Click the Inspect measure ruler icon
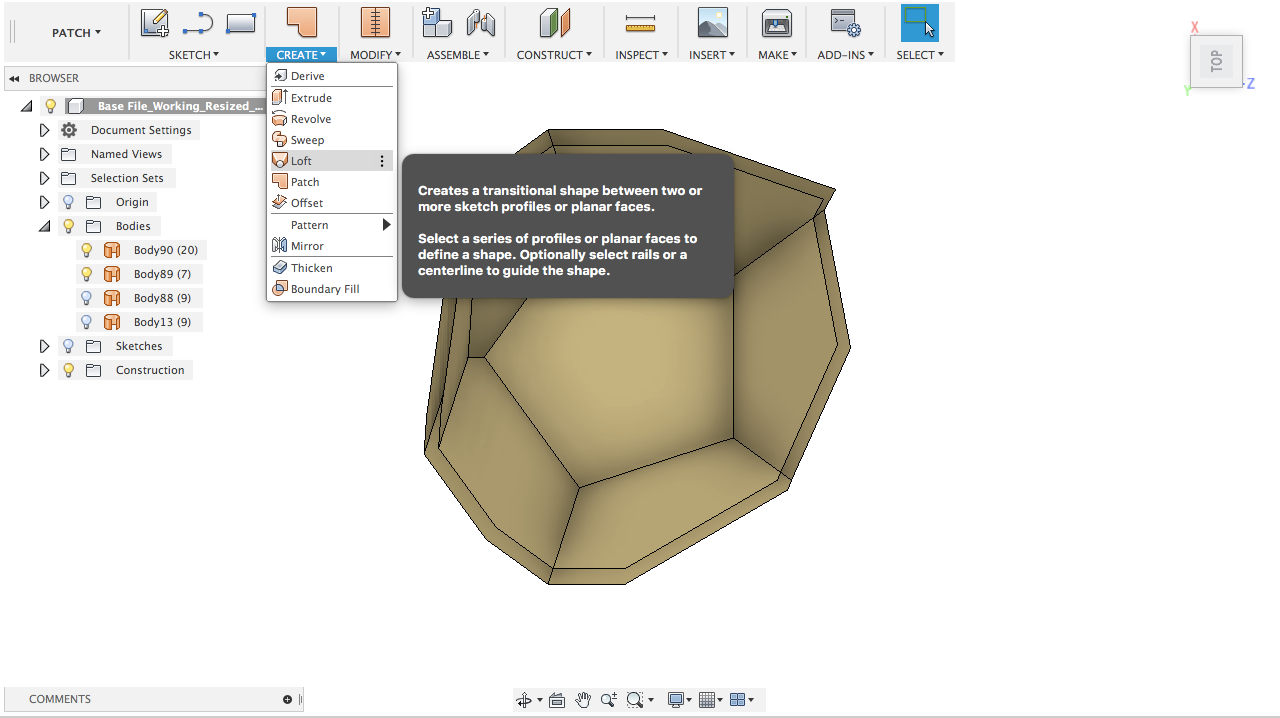The width and height of the screenshot is (1280, 718). pyautogui.click(x=639, y=23)
